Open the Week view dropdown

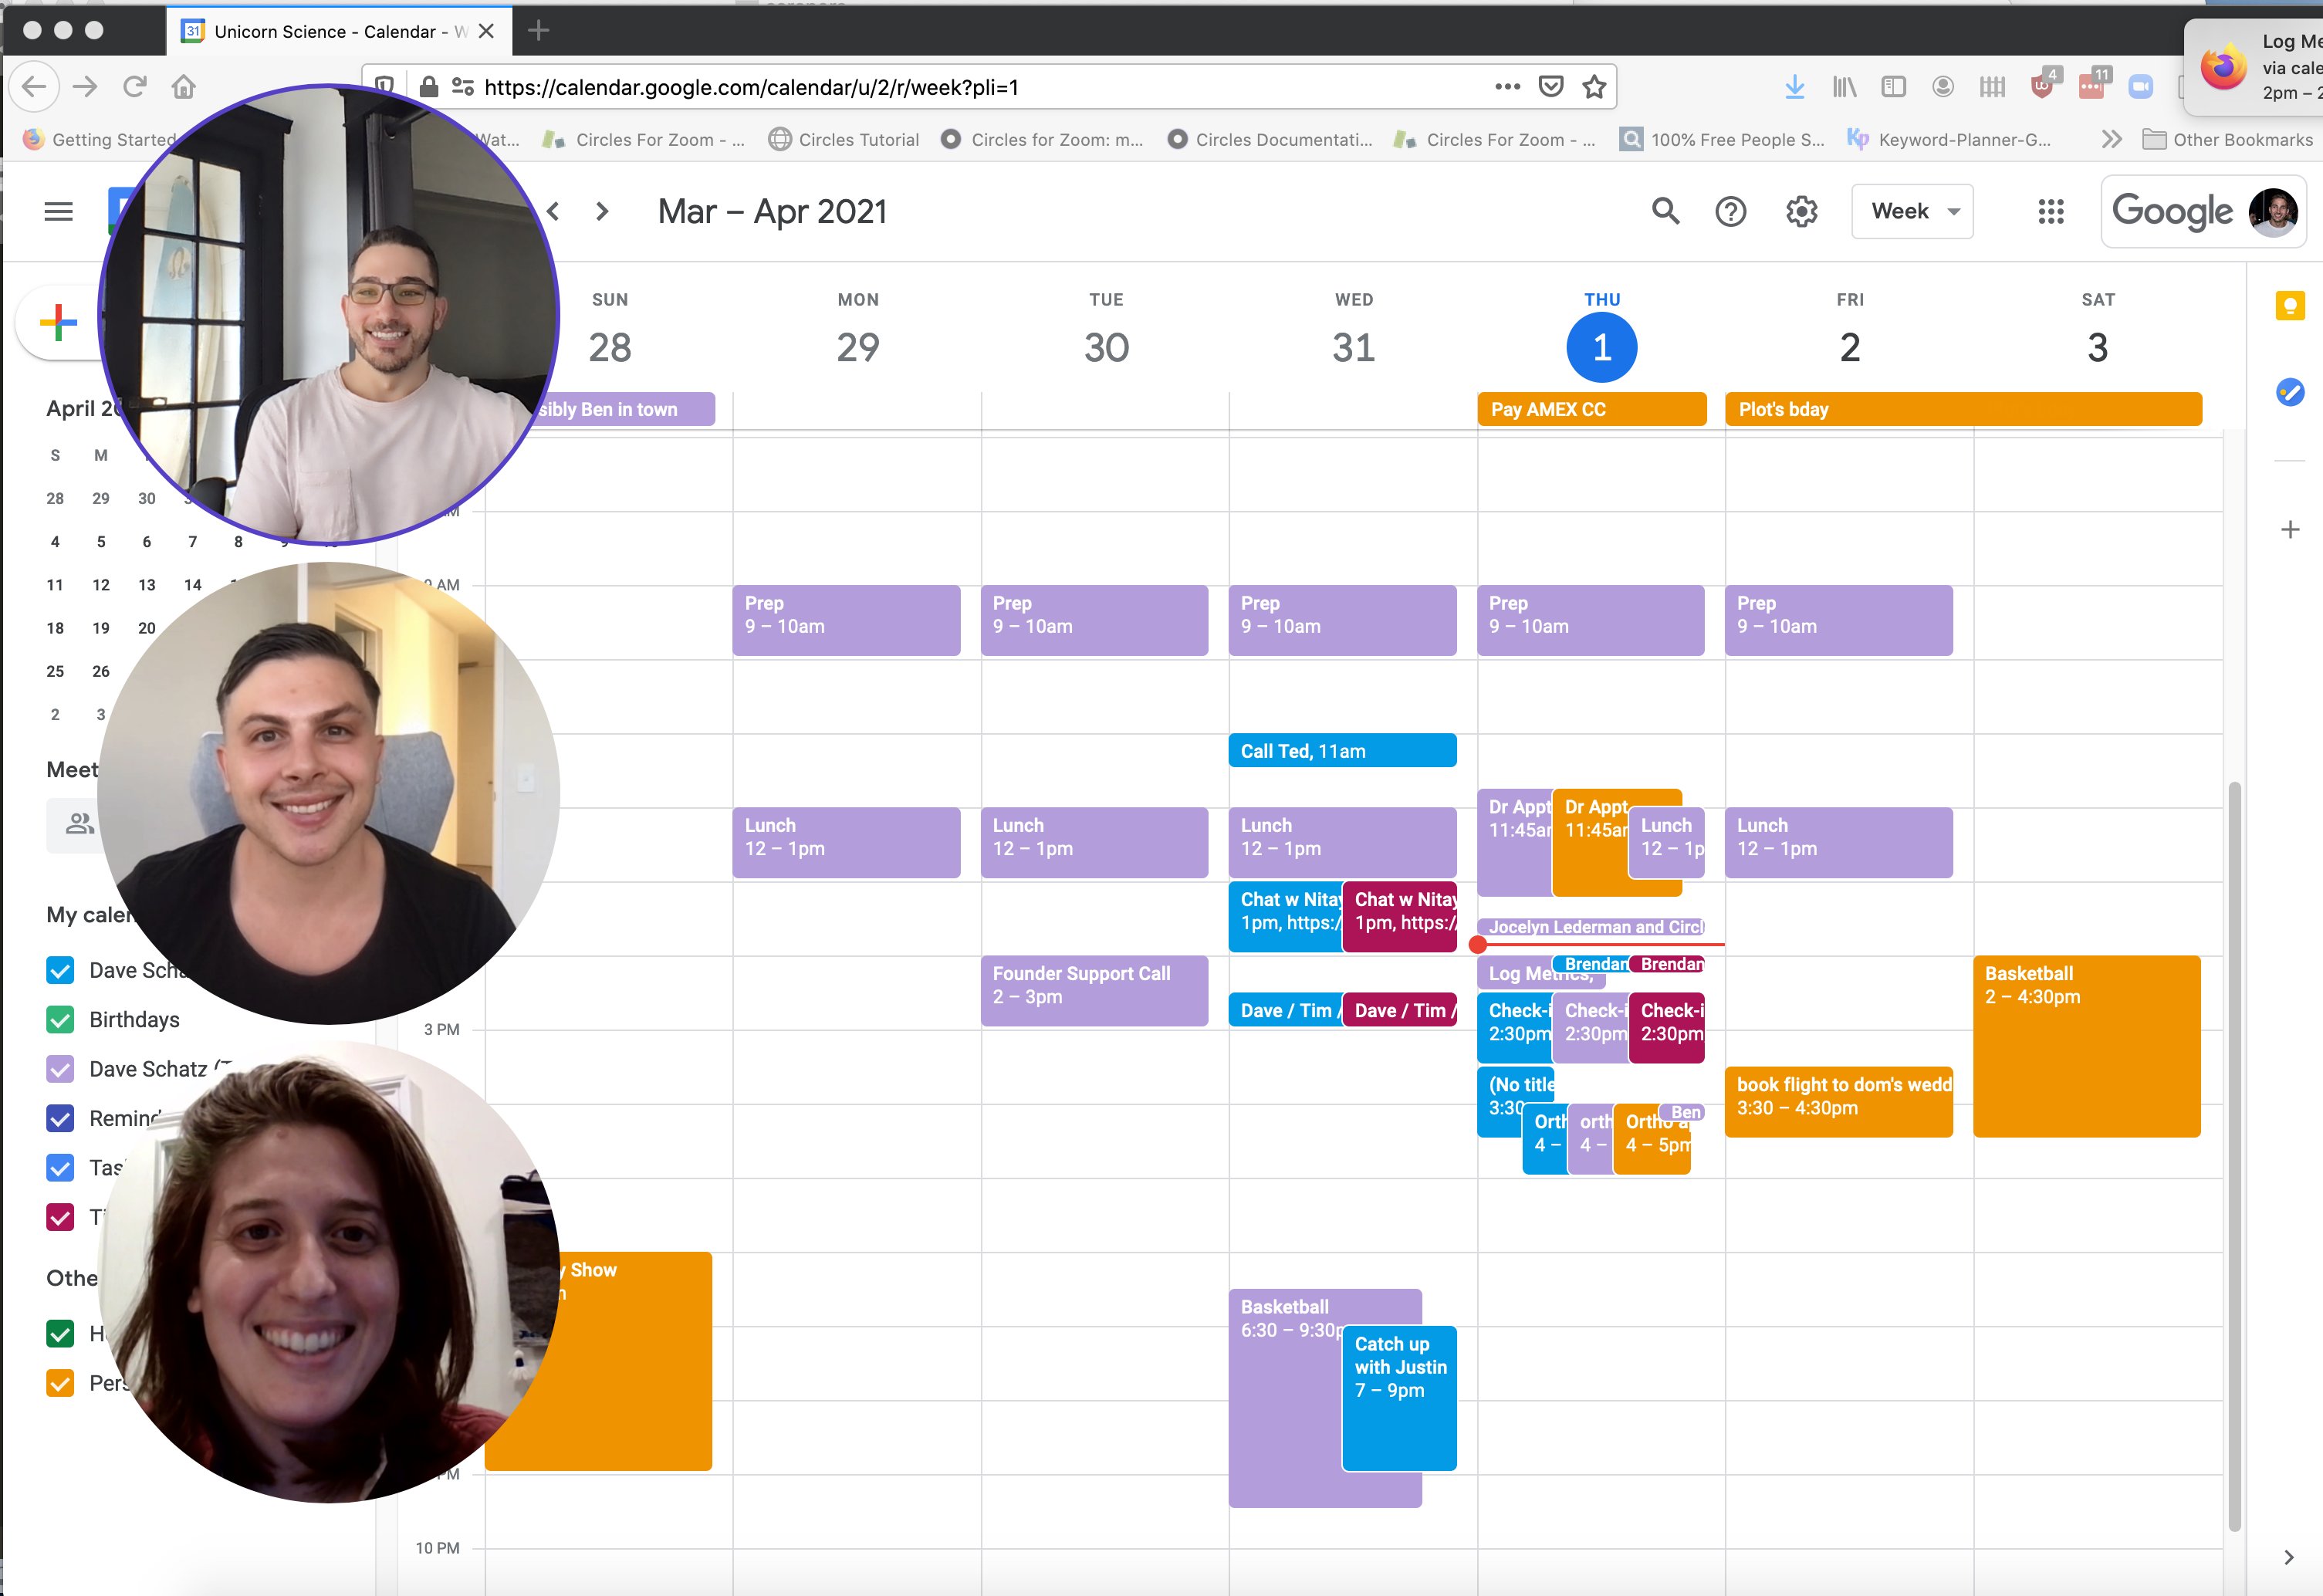[1912, 211]
